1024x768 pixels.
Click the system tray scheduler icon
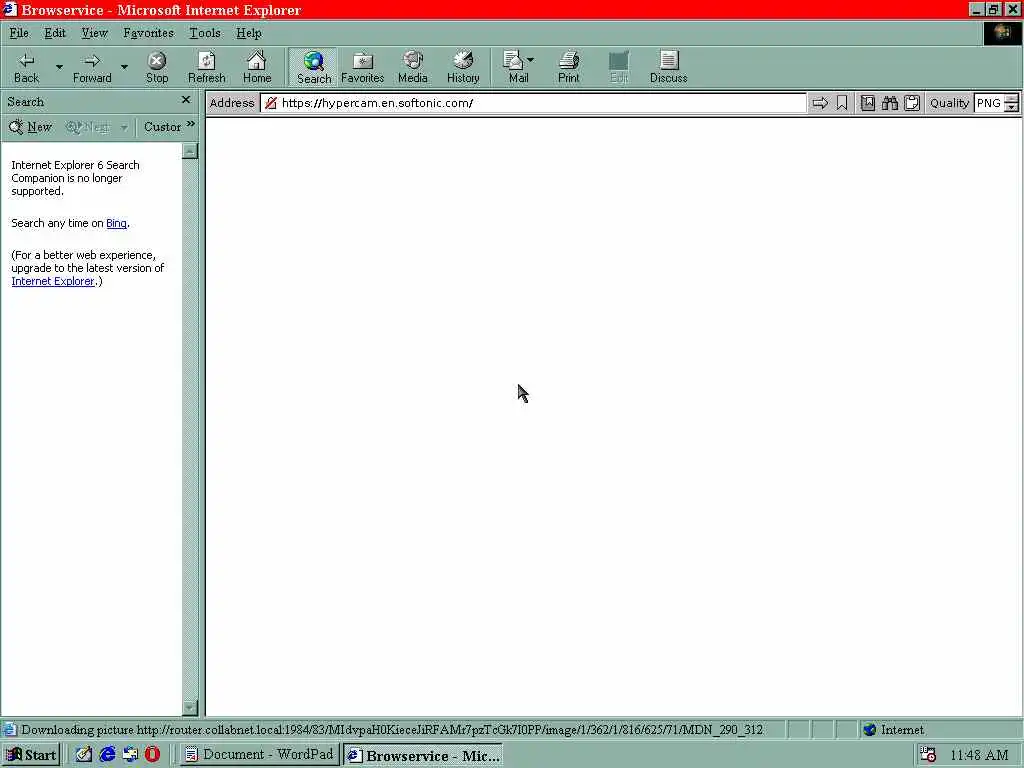[x=928, y=755]
